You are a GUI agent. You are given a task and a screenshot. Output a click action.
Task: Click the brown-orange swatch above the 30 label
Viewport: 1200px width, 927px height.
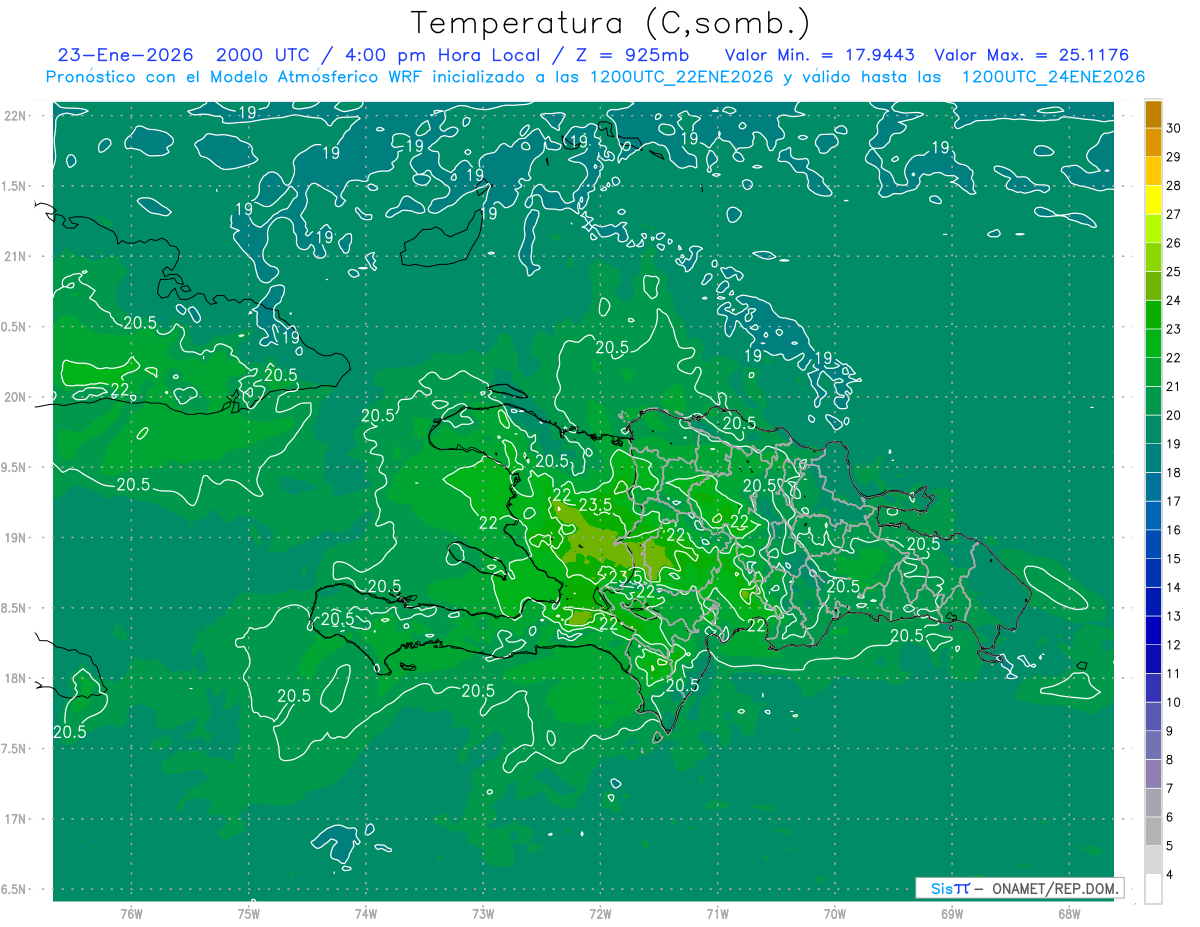1153,114
